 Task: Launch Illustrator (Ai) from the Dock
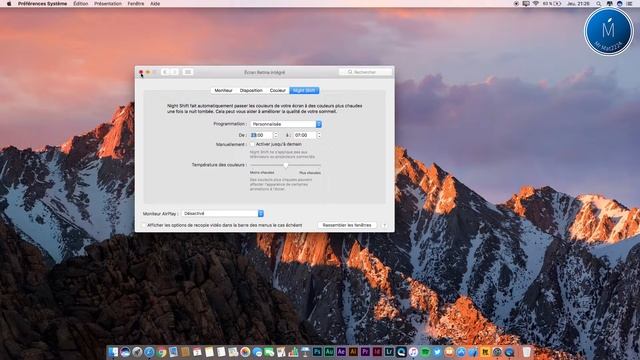(353, 352)
